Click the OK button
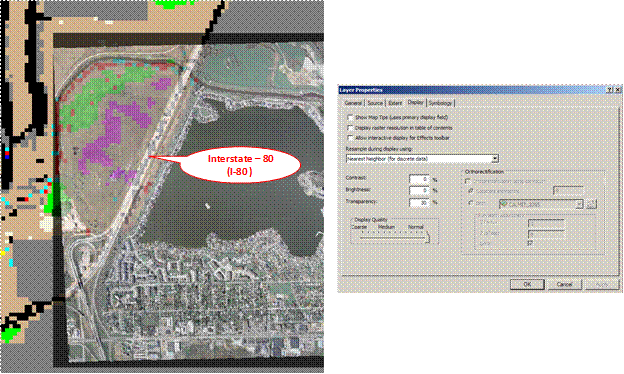624x374 pixels. tap(527, 284)
